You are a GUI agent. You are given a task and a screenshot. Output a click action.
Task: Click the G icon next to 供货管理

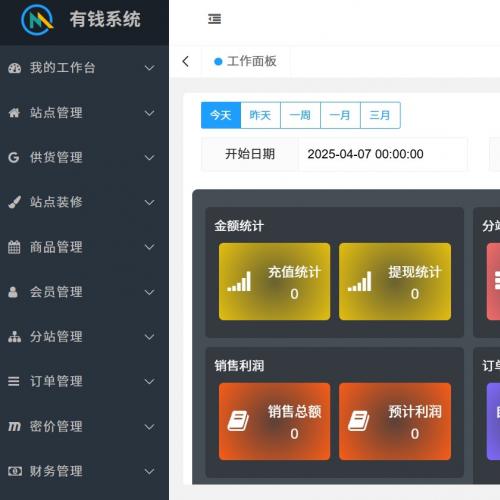[x=14, y=157]
